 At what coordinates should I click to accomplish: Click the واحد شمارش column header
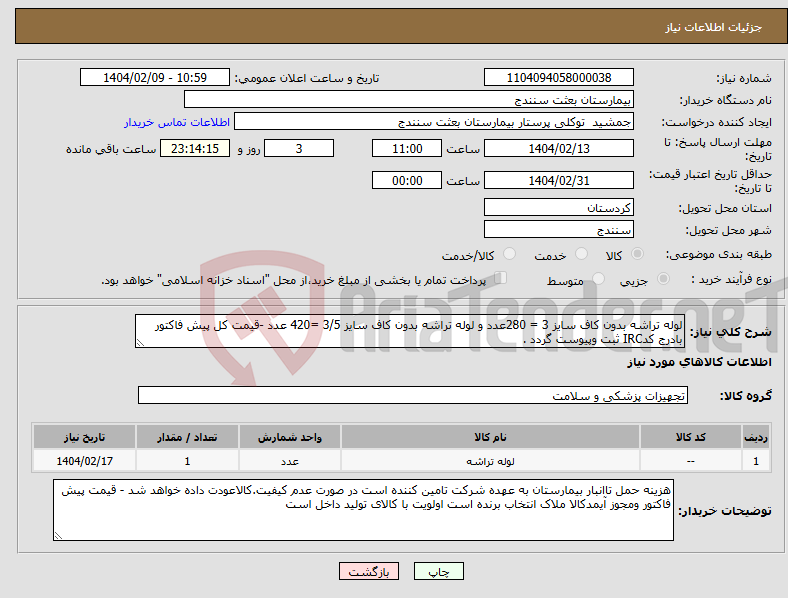tap(290, 437)
